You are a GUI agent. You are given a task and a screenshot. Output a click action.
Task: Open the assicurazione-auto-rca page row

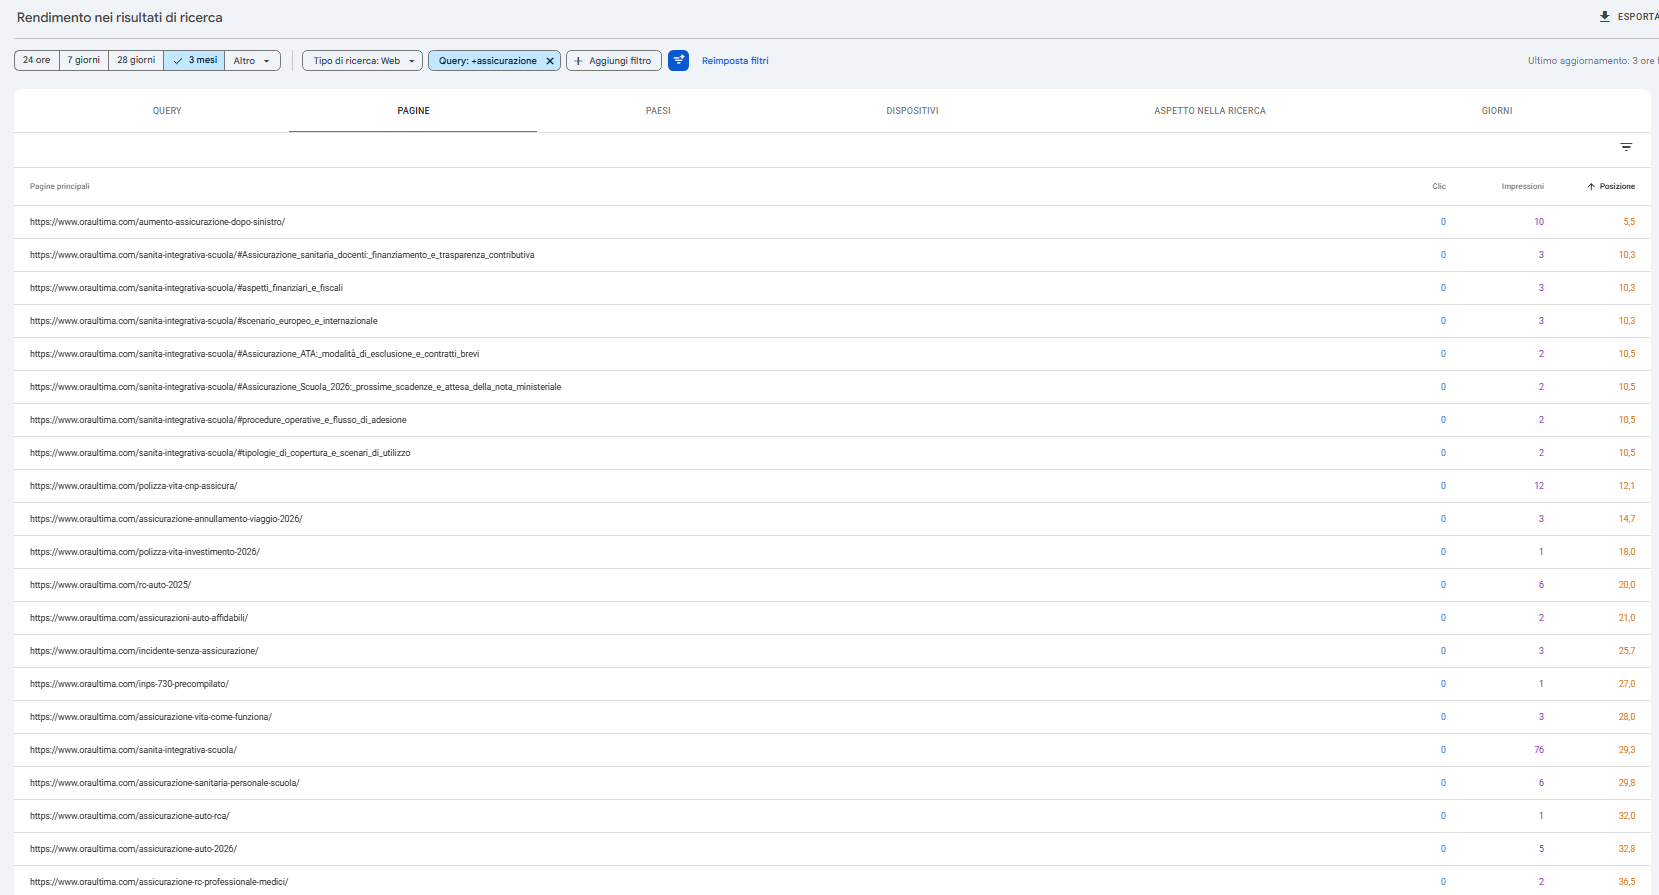click(832, 816)
